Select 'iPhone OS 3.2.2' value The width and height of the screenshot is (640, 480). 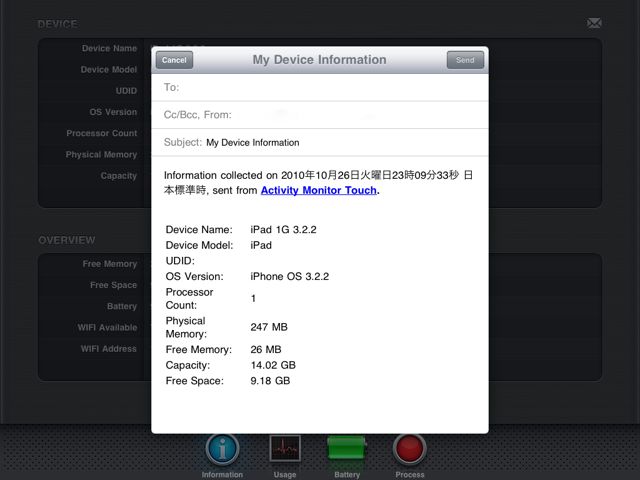click(289, 276)
